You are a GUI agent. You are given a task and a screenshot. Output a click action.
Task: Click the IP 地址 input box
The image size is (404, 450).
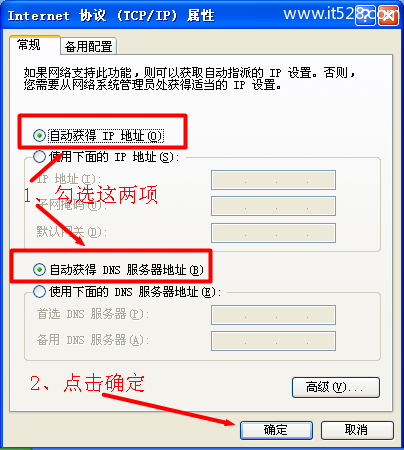pos(273,180)
